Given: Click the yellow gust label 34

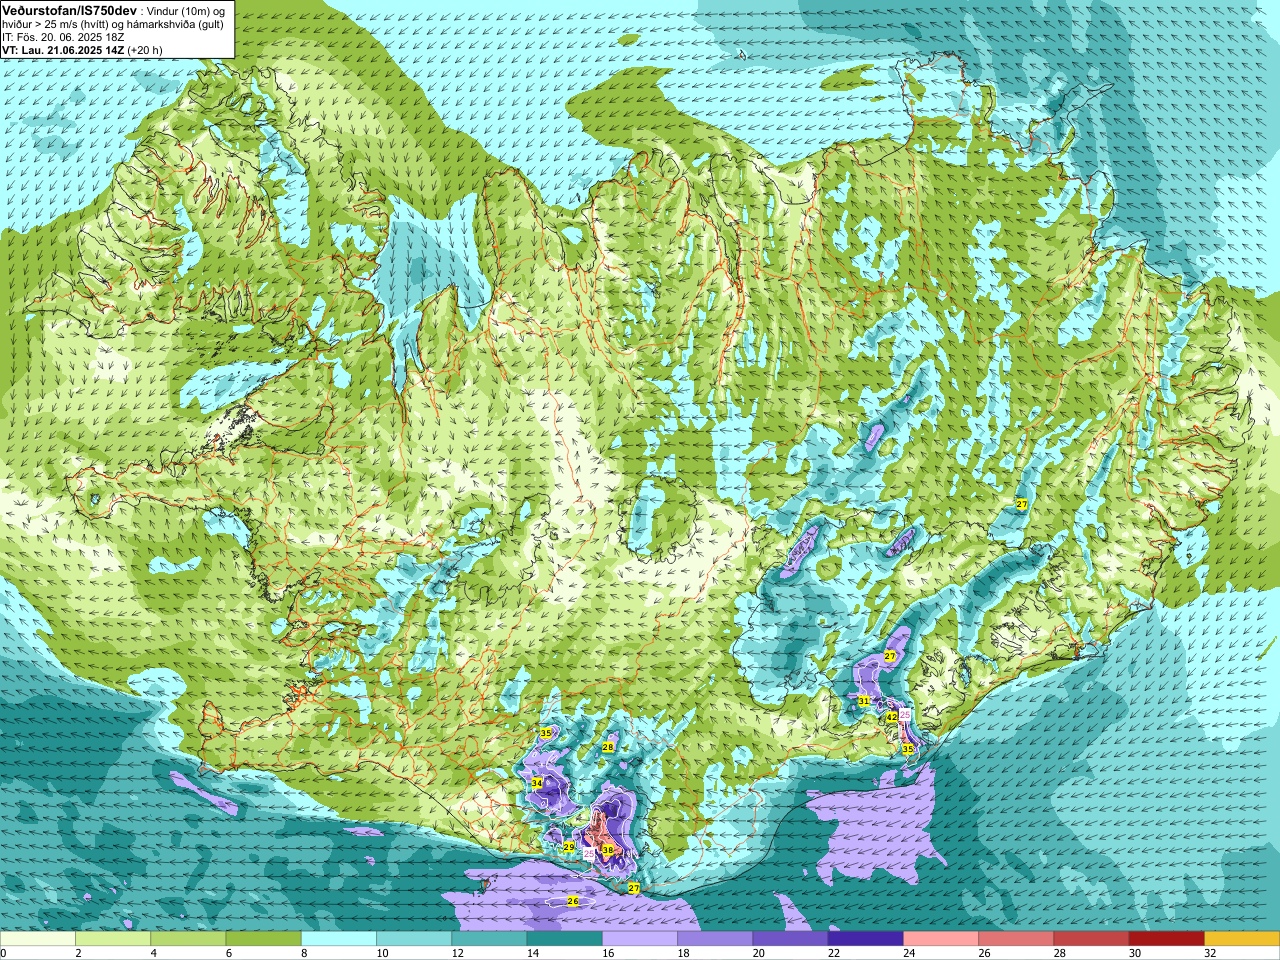Looking at the screenshot, I should 537,783.
